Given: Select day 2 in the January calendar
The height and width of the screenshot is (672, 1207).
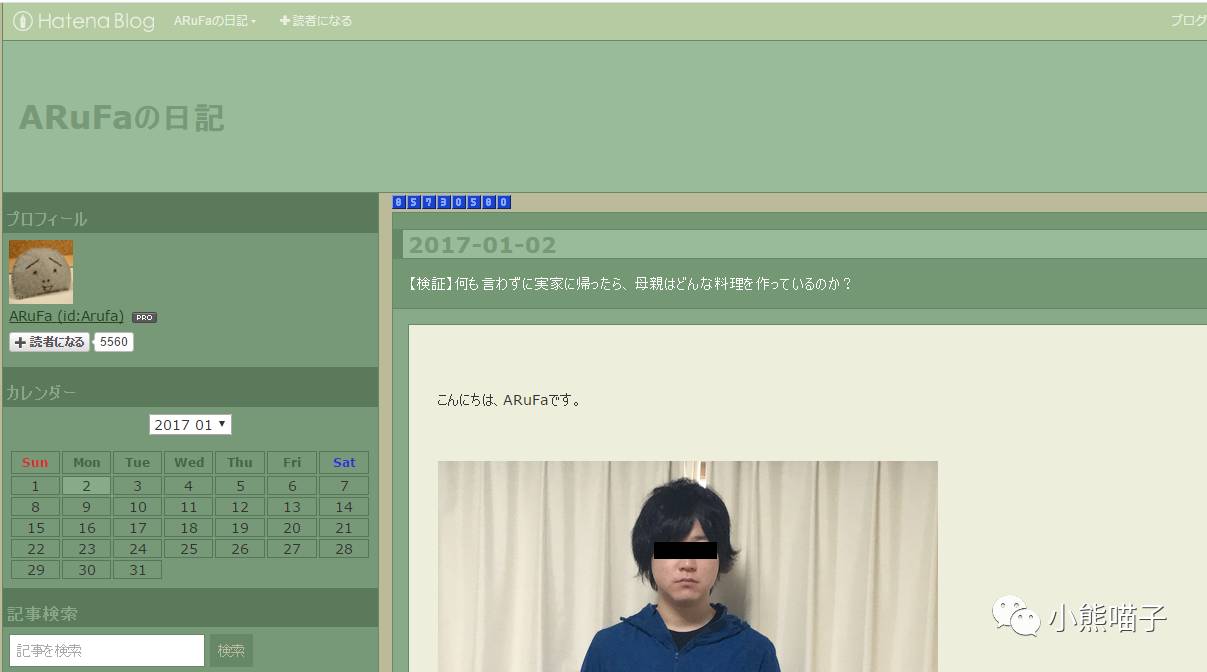Looking at the screenshot, I should 86,485.
